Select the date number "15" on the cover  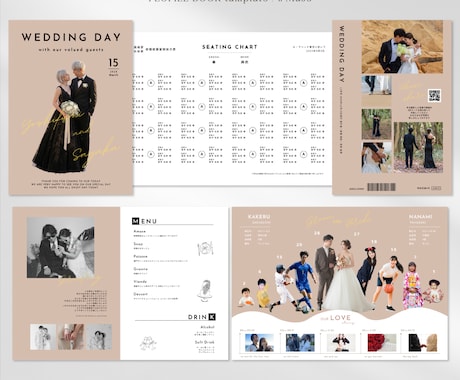113,63
